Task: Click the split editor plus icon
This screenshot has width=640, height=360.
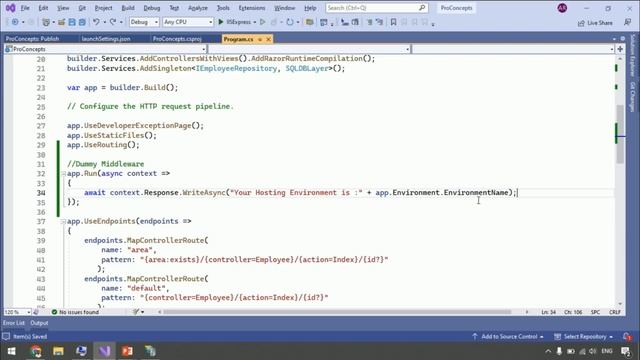Action: (620, 49)
